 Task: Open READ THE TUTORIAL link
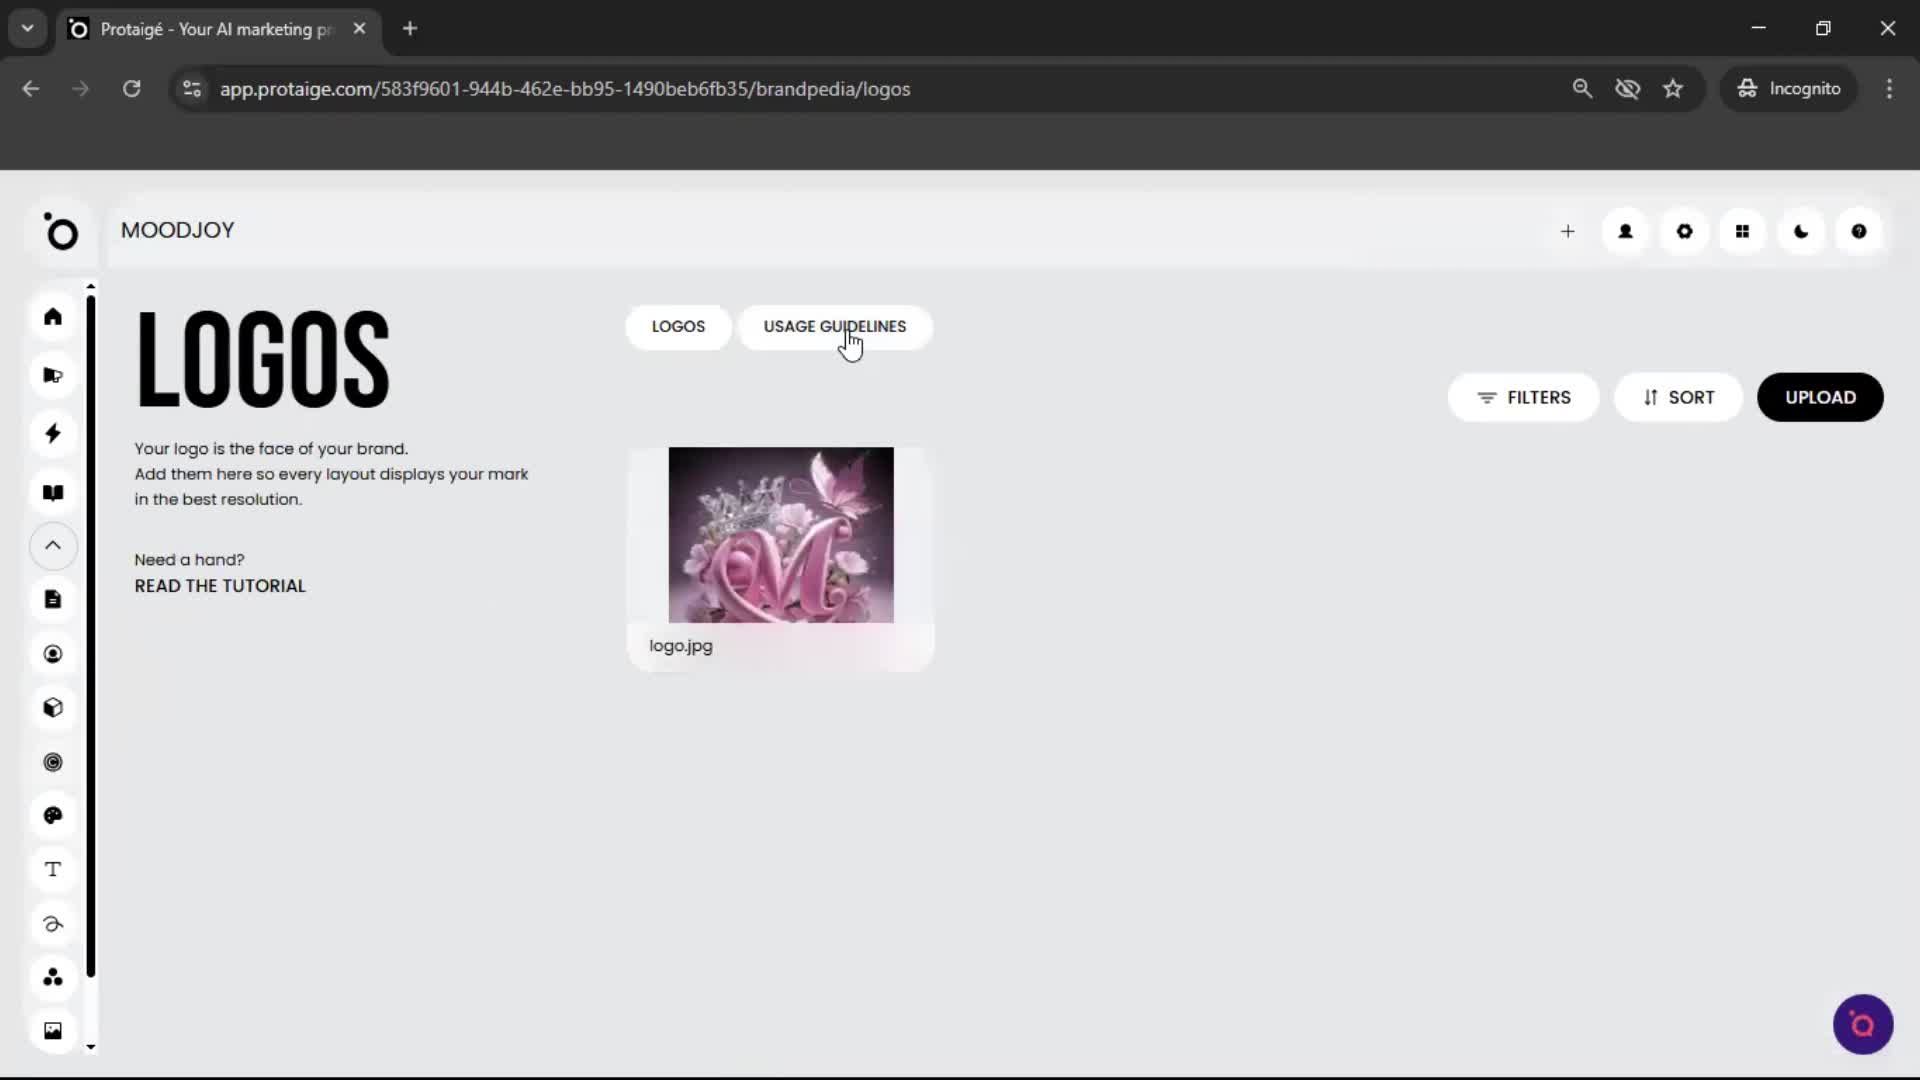point(219,586)
